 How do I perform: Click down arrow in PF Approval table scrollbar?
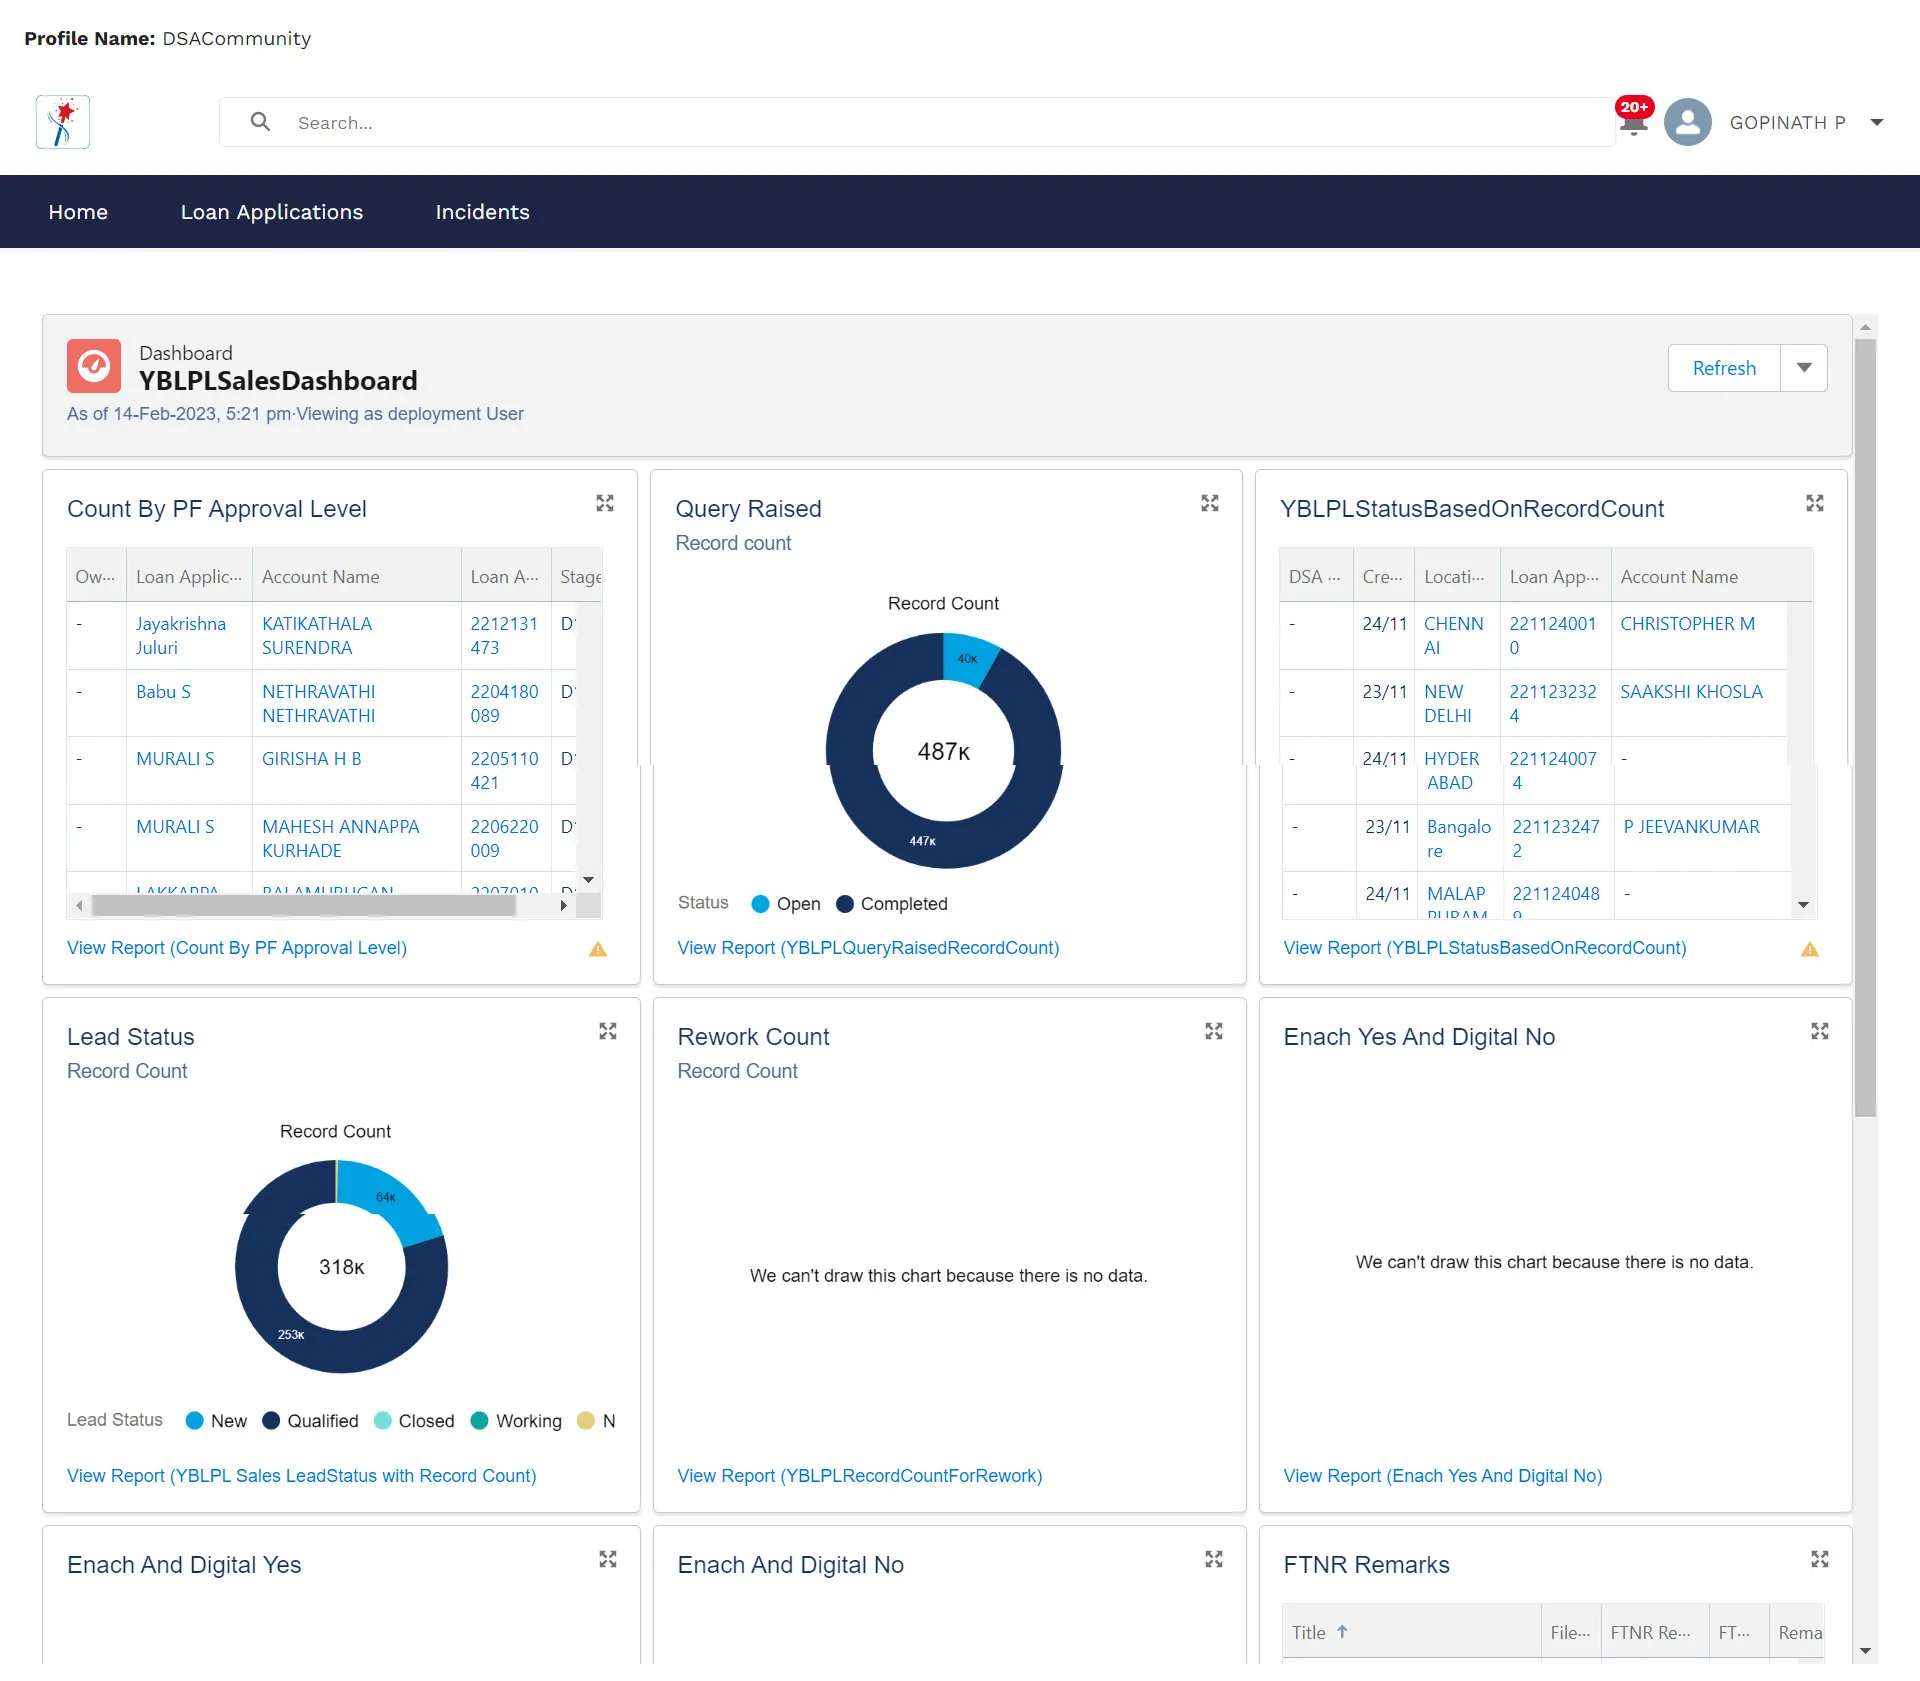(589, 880)
